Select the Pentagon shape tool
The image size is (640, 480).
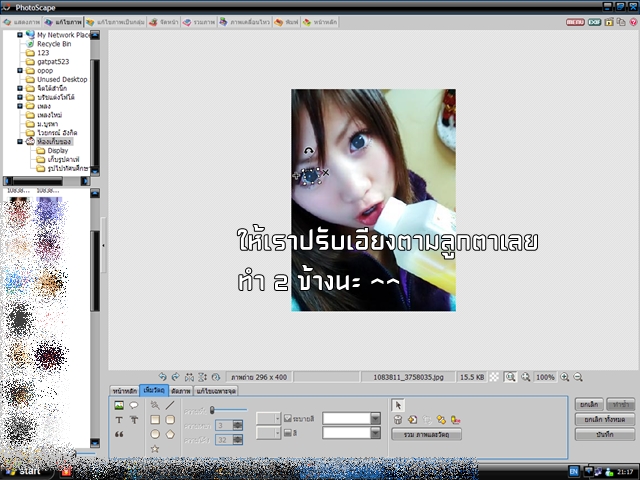click(170, 434)
